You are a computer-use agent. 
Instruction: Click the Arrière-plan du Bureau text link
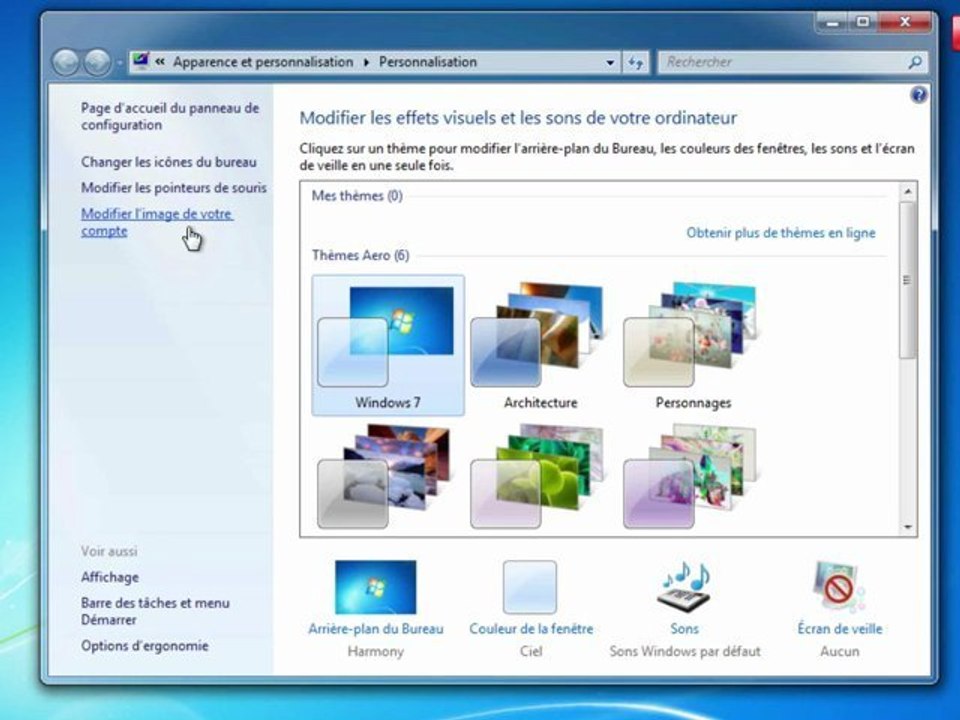pyautogui.click(x=375, y=629)
